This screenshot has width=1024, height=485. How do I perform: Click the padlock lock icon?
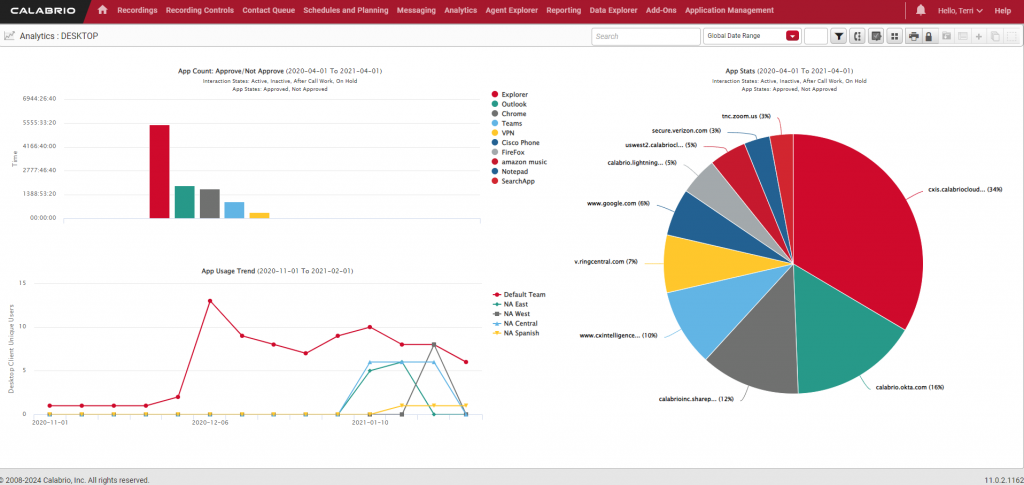pyautogui.click(x=929, y=36)
